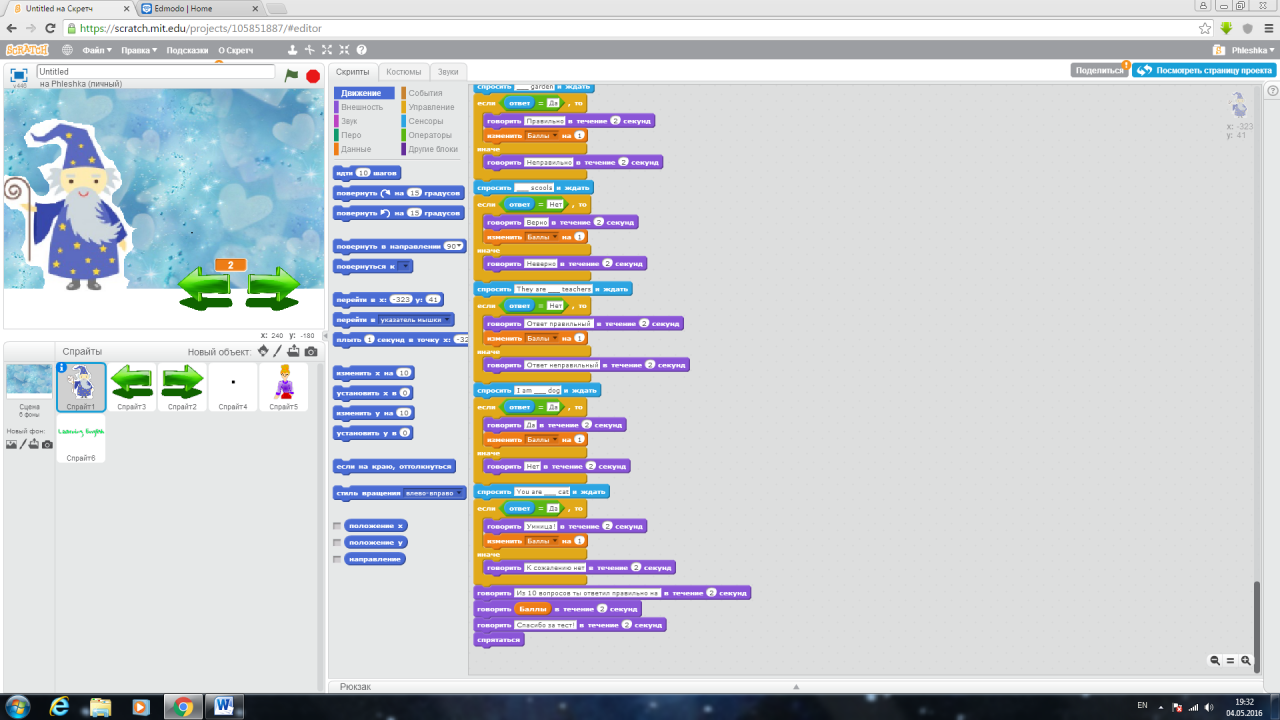The width and height of the screenshot is (1280, 720).
Task: Bookmark this page with the star icon
Action: point(1205,28)
